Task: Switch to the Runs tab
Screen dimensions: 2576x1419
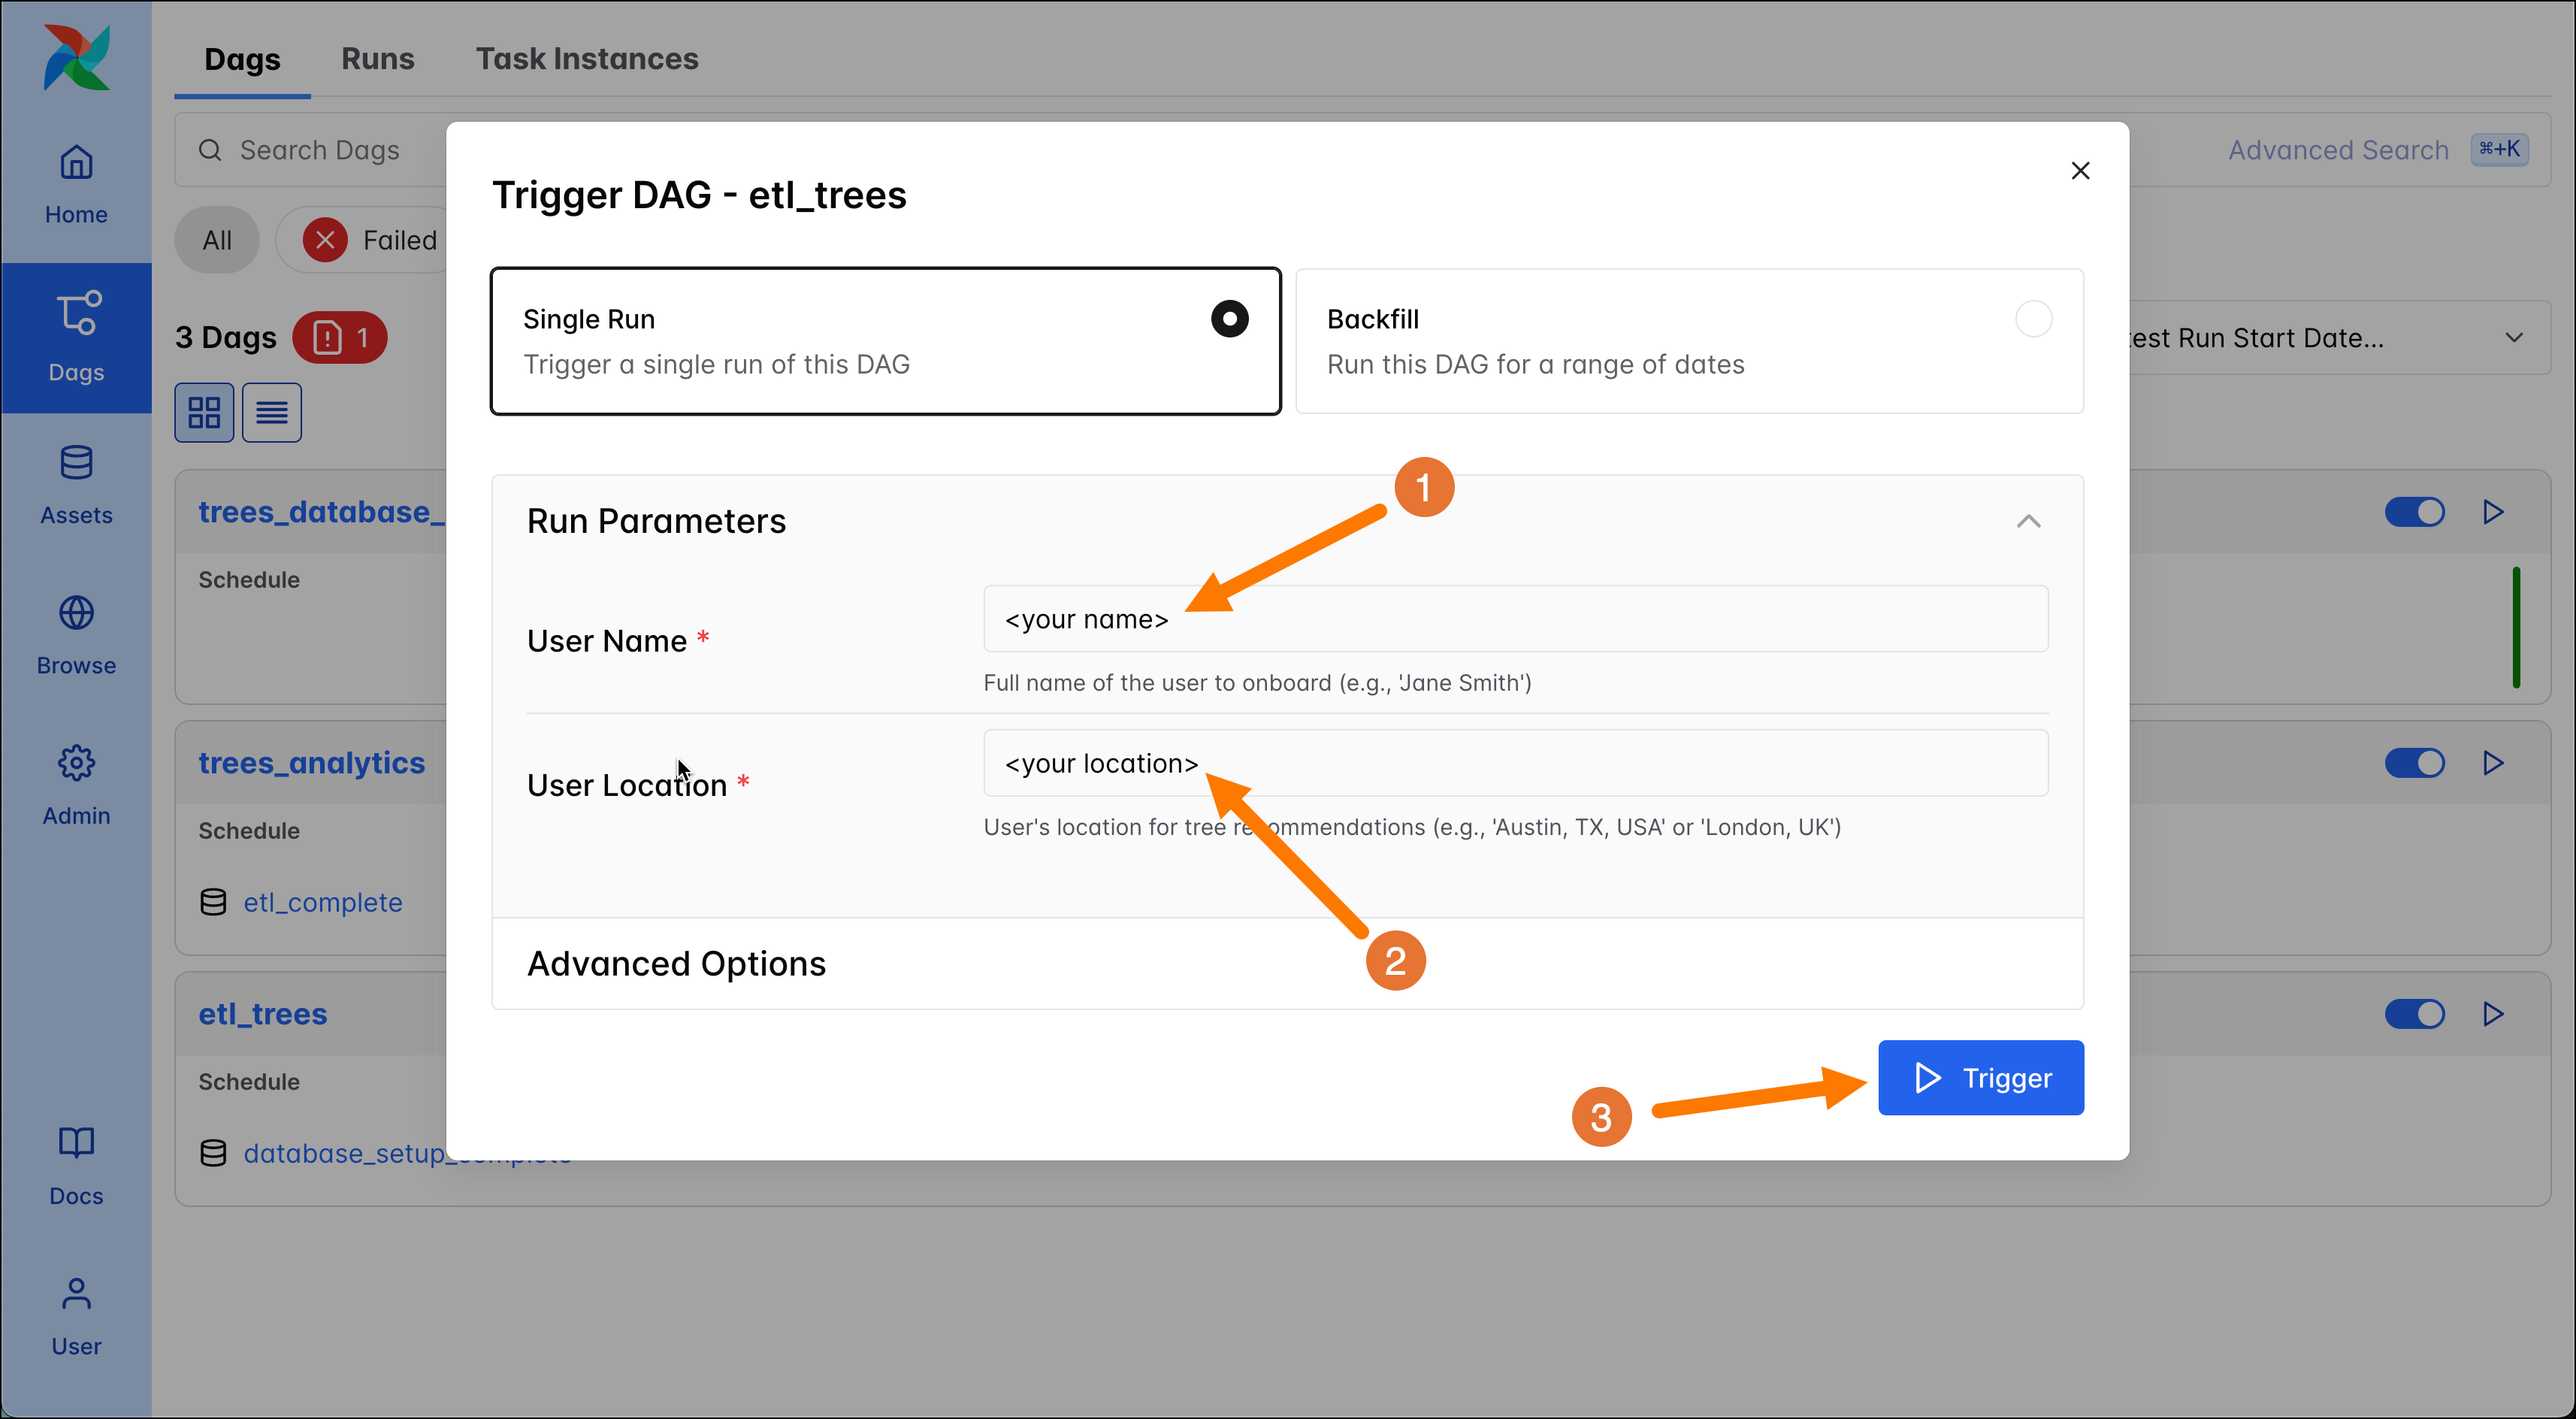Action: point(377,59)
